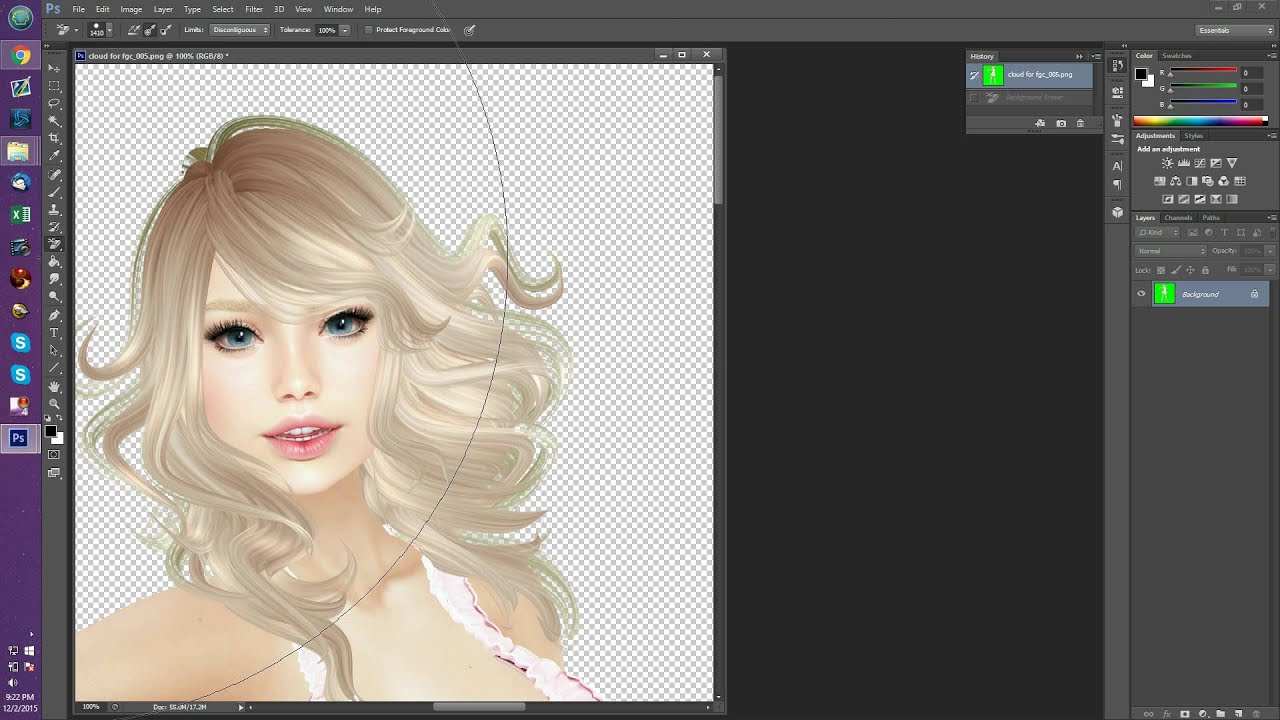The image size is (1280, 720).
Task: Switch to the Paths tab
Action: [1211, 218]
